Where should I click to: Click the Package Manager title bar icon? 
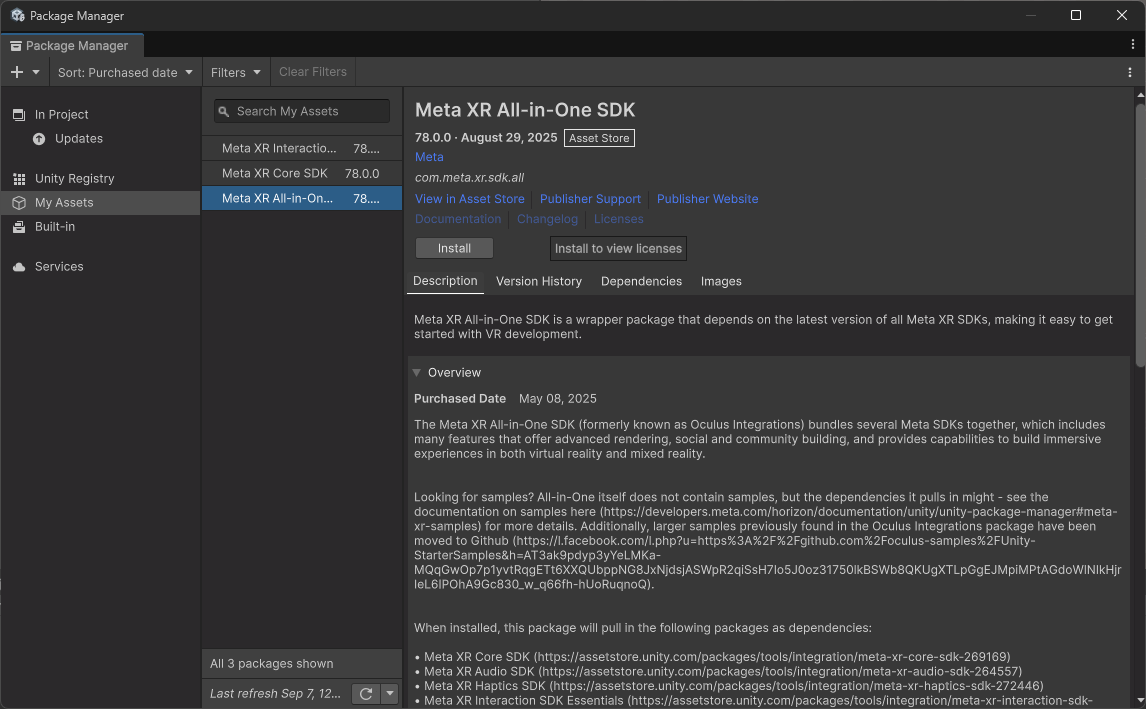[x=18, y=15]
